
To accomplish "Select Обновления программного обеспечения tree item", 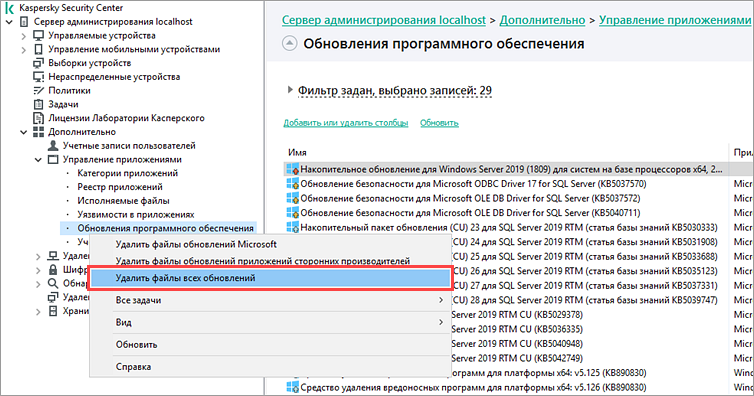I will (x=165, y=228).
